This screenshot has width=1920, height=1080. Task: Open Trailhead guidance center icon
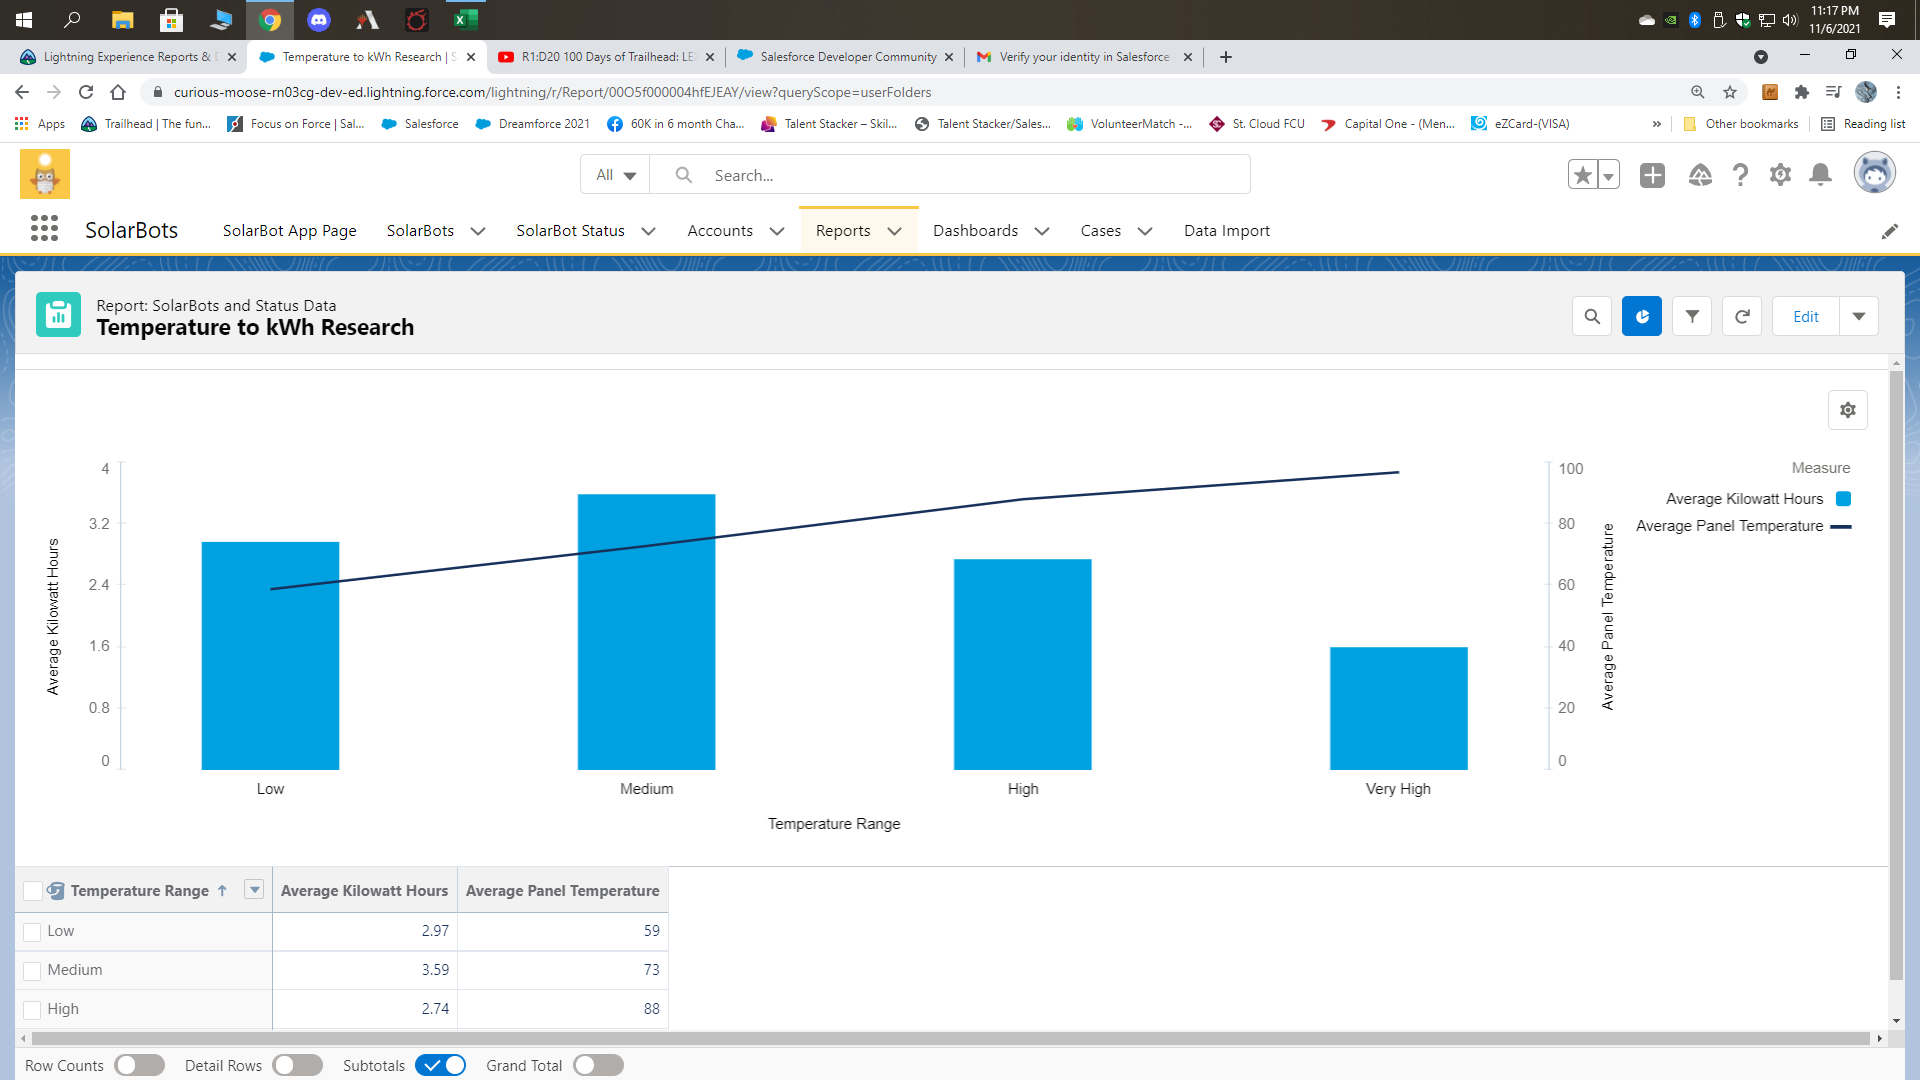click(1700, 175)
